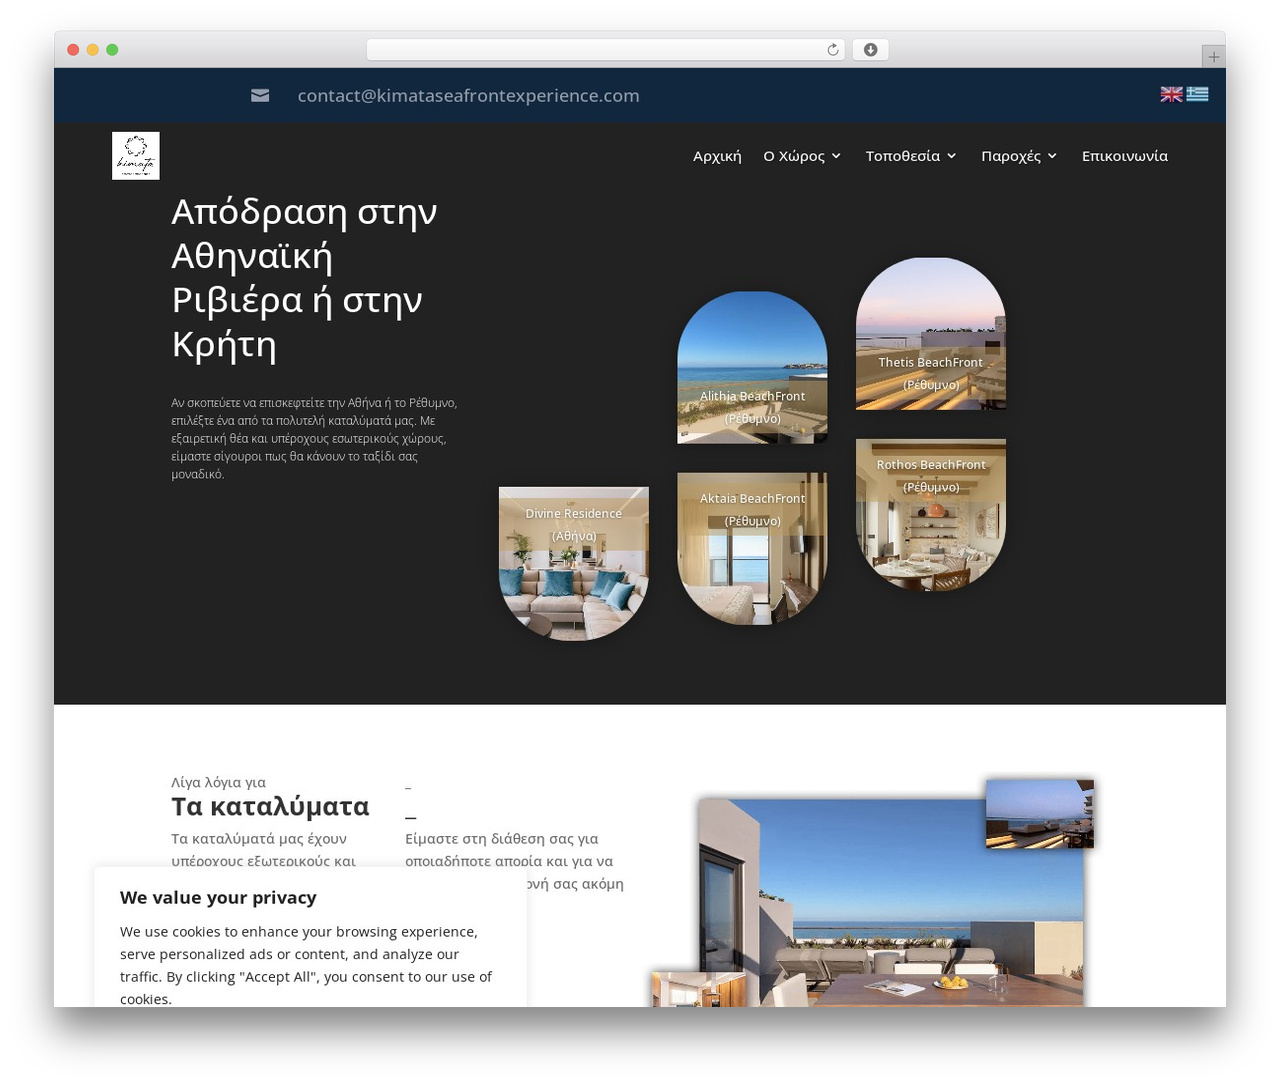Viewport: 1280px width, 1084px height.
Task: Switch language with the Greek flag
Action: click(1197, 94)
